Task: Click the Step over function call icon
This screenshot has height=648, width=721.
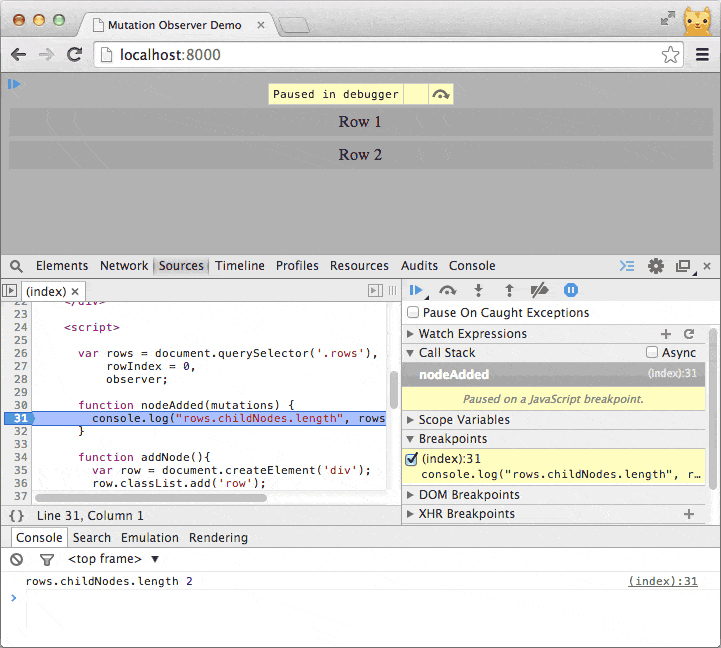Action: pos(448,290)
